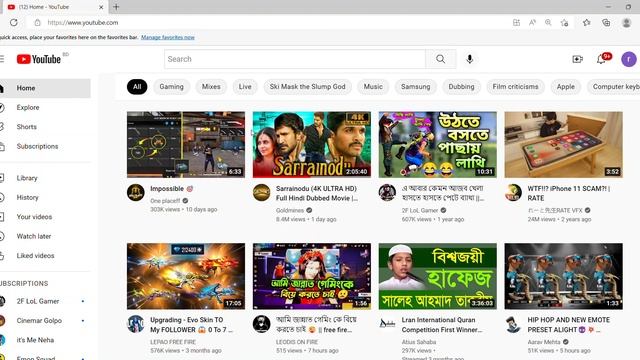Click Goldmines channel name
The height and width of the screenshot is (360, 640).
pyautogui.click(x=290, y=211)
